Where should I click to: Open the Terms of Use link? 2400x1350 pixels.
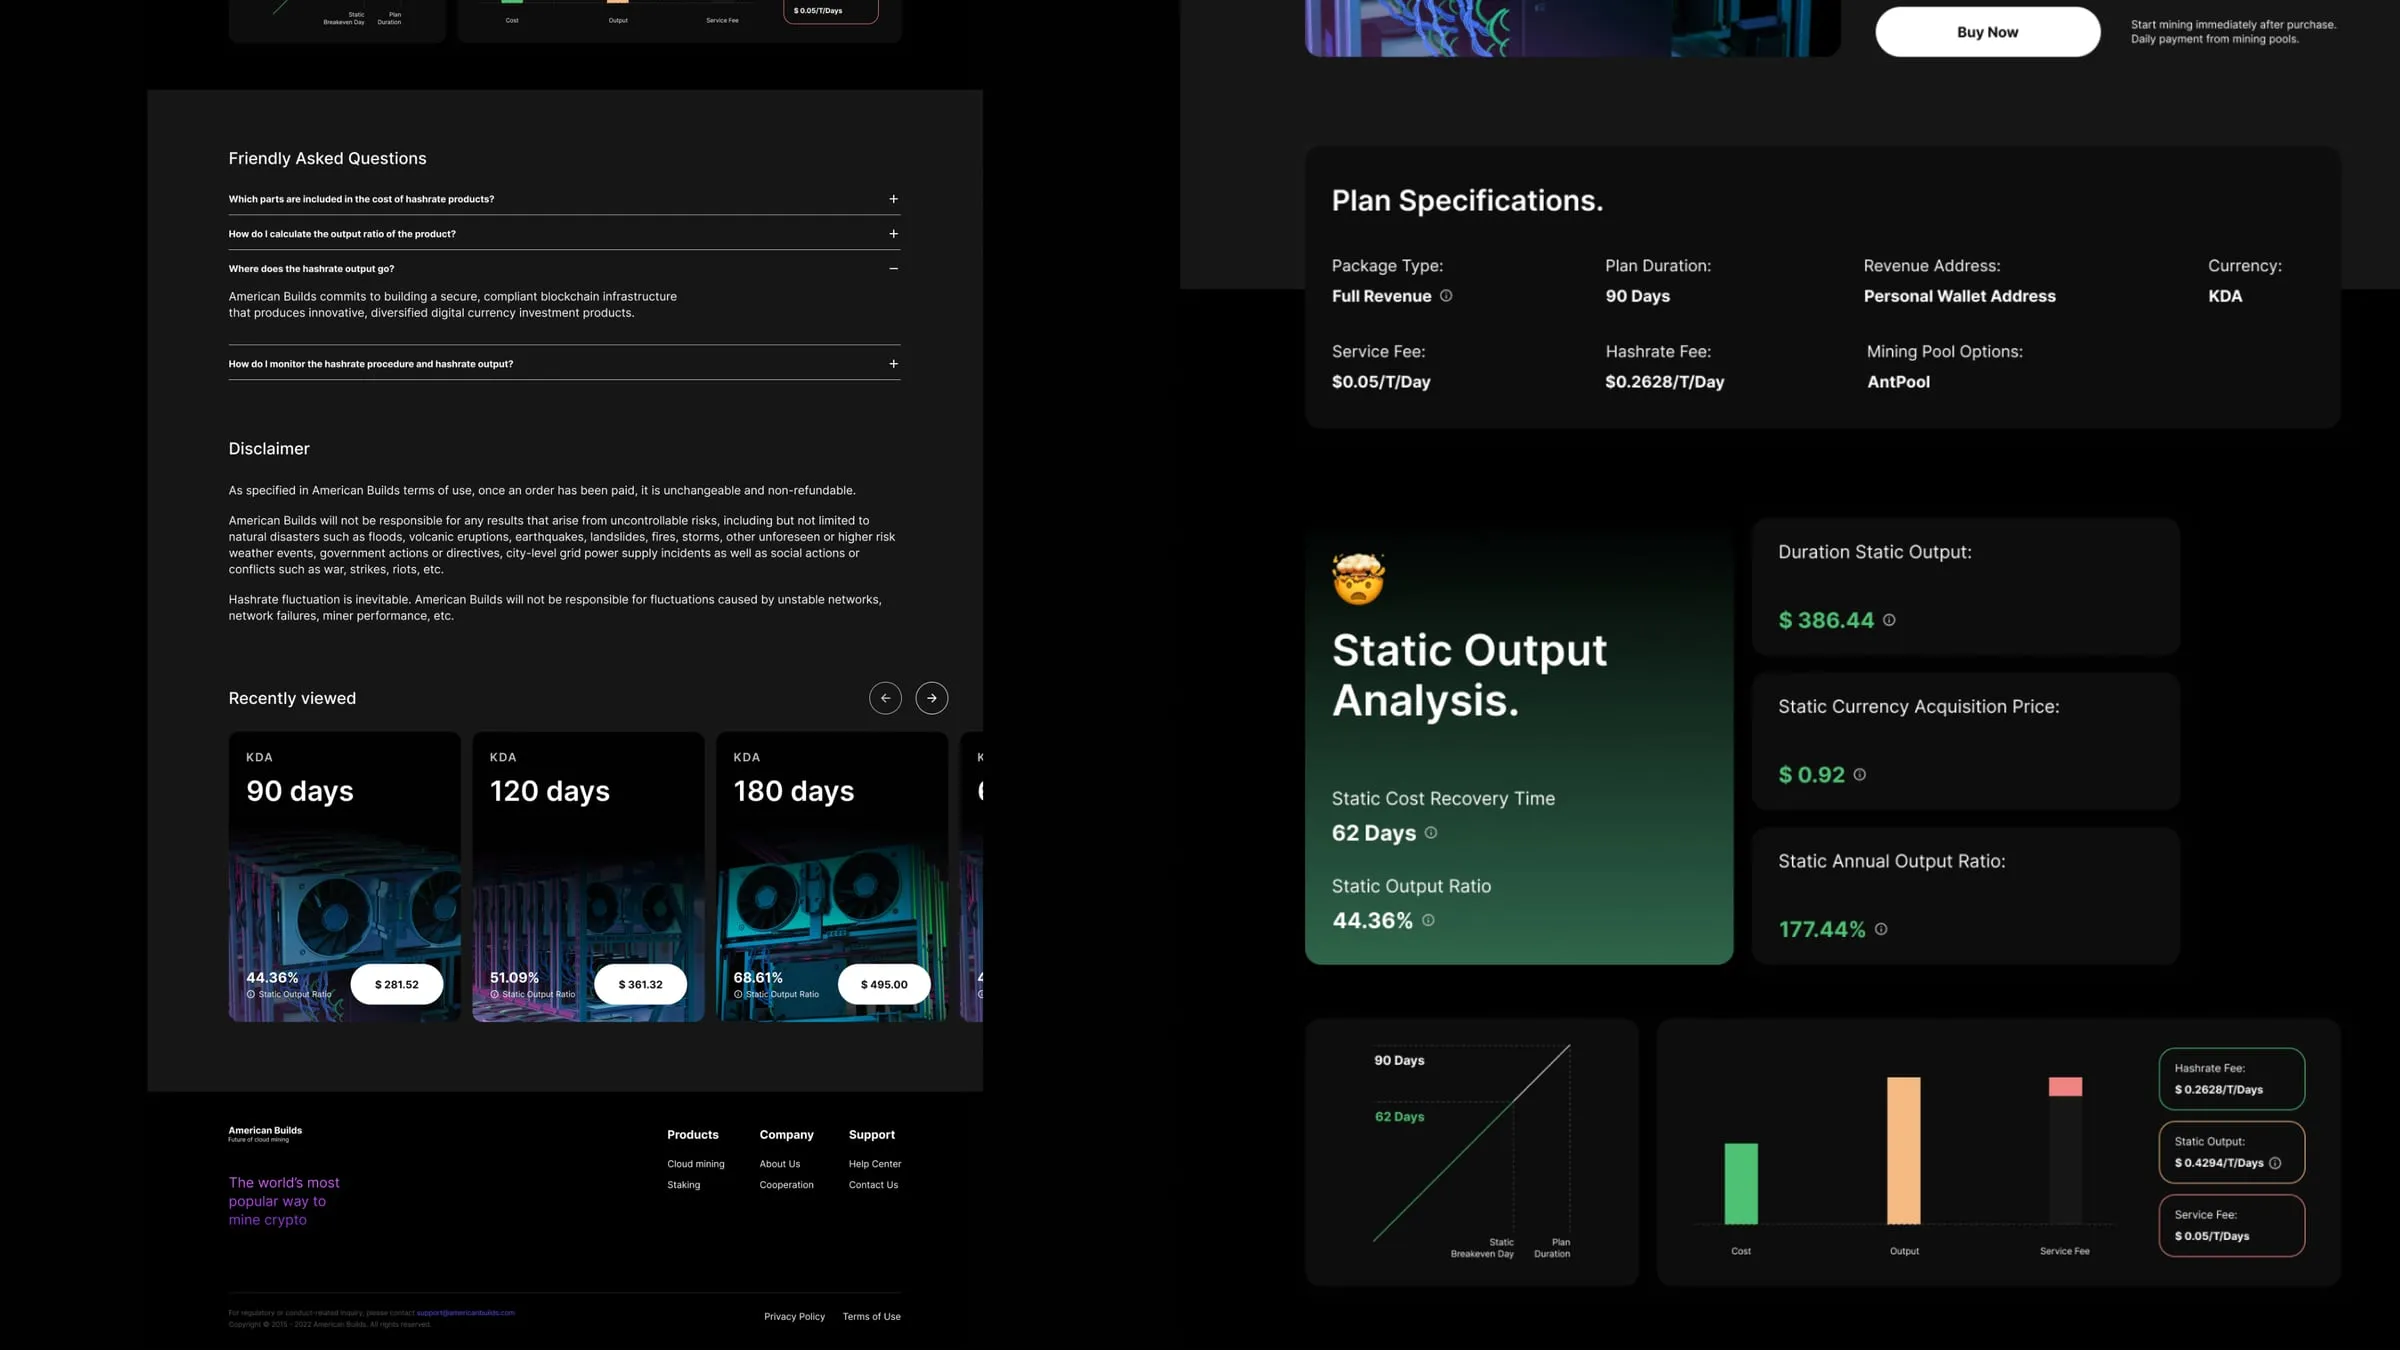872,1317
